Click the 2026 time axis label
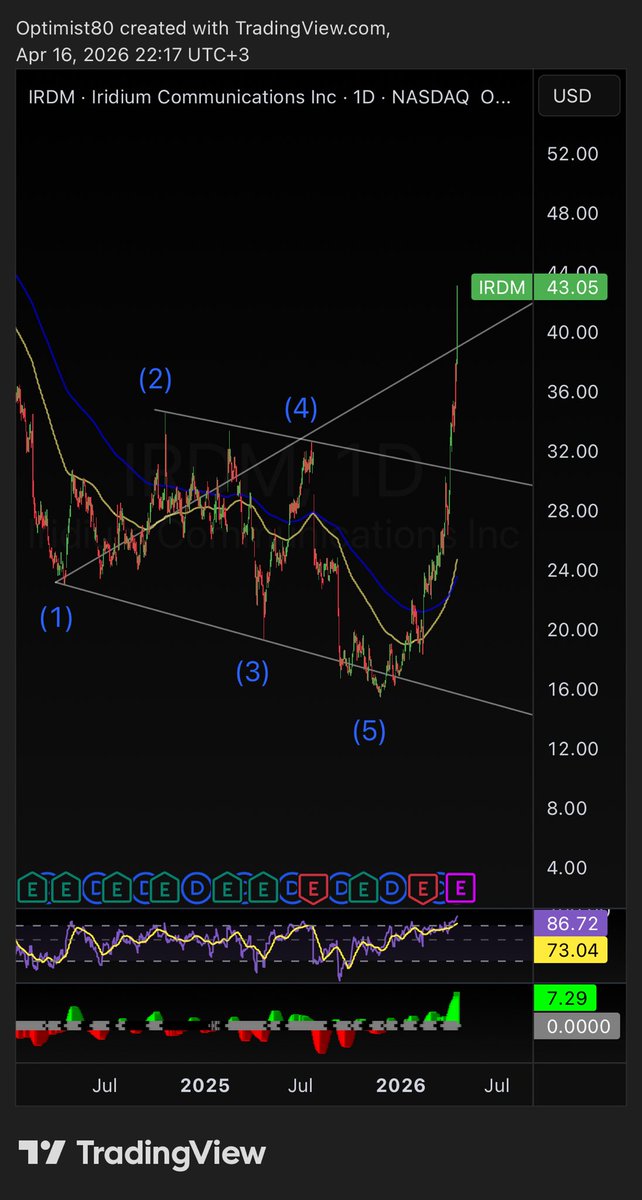642x1200 pixels. point(400,1085)
